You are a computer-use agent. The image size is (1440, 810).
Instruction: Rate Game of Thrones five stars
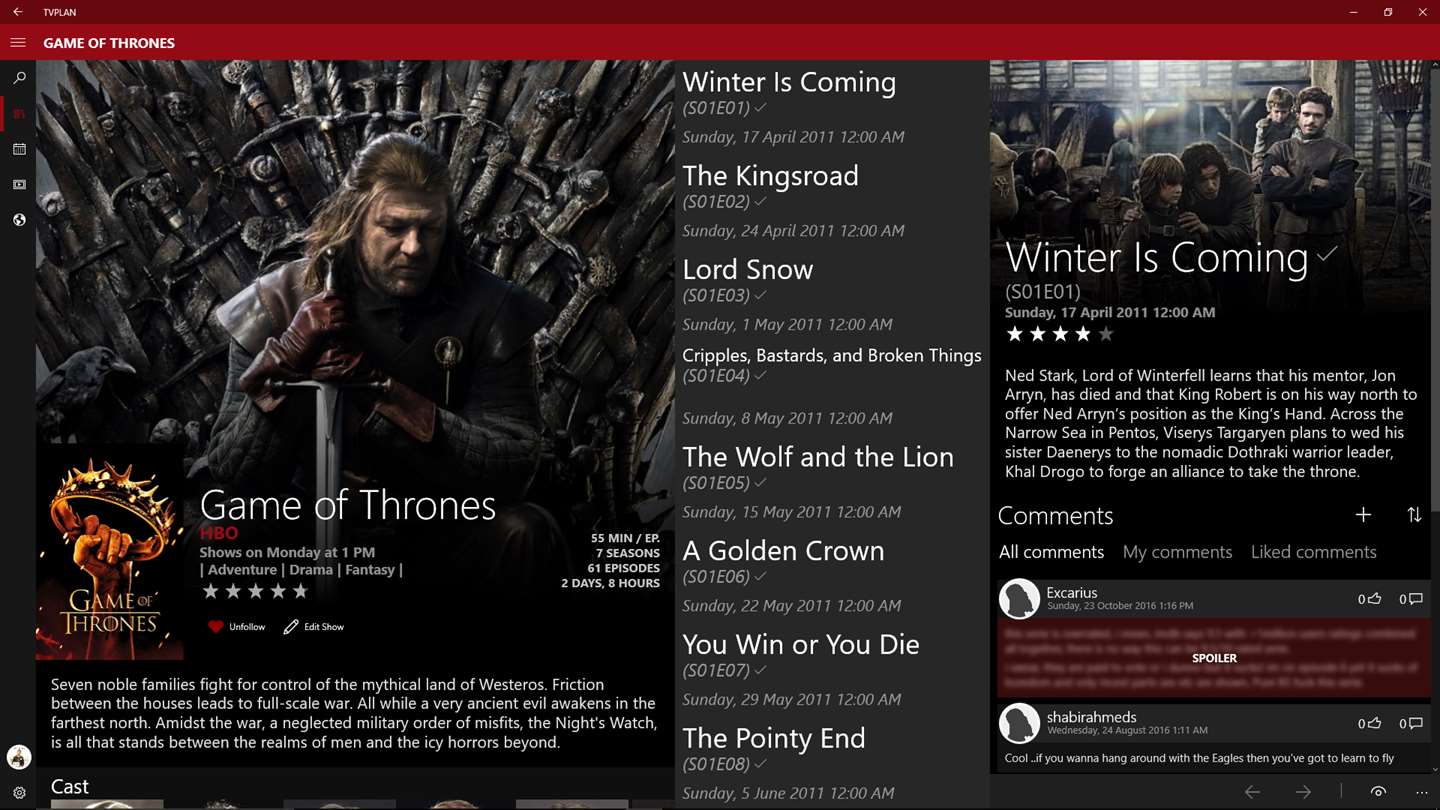tap(300, 591)
